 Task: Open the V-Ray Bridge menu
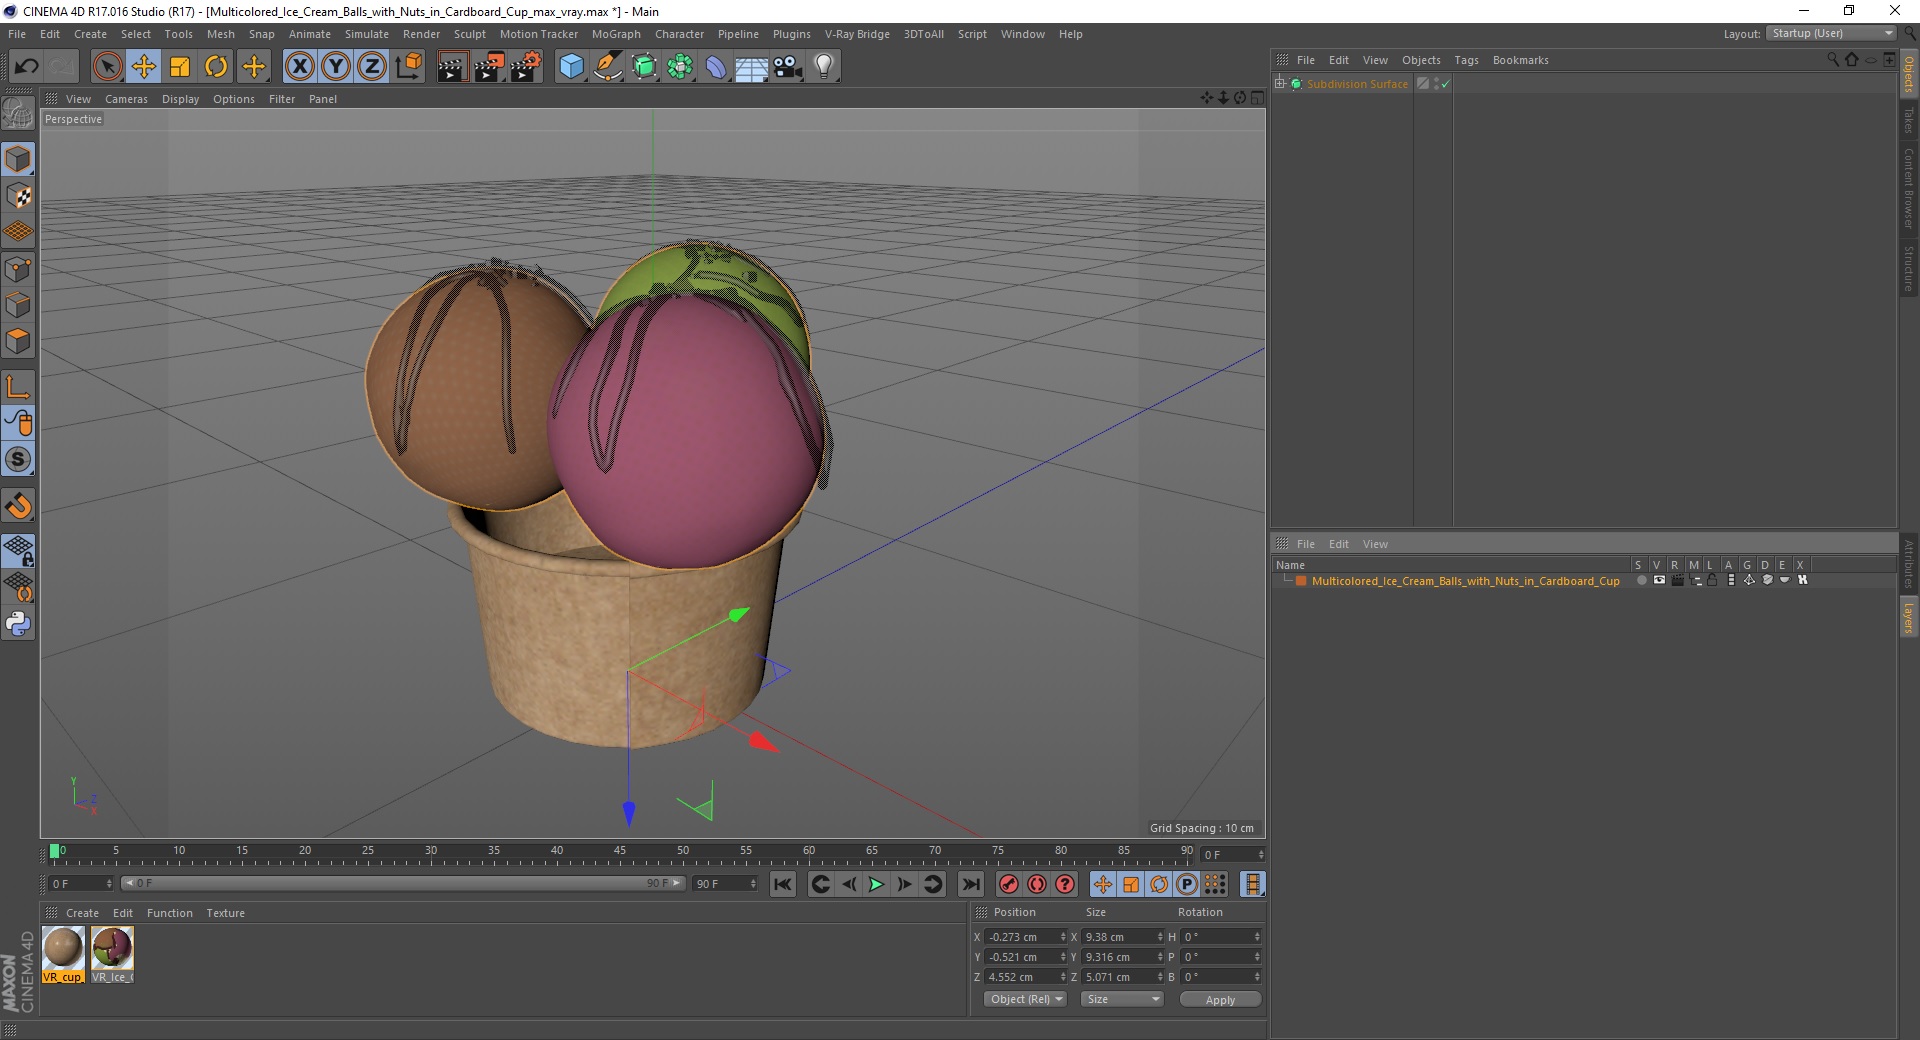point(857,34)
